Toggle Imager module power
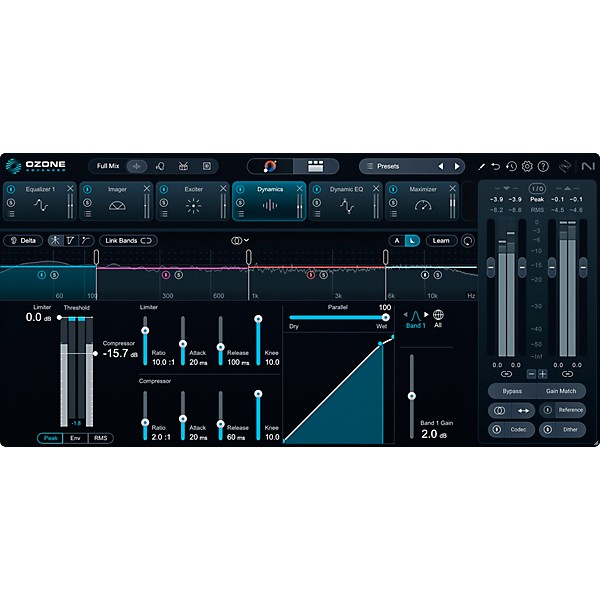The width and height of the screenshot is (600, 600). click(87, 189)
